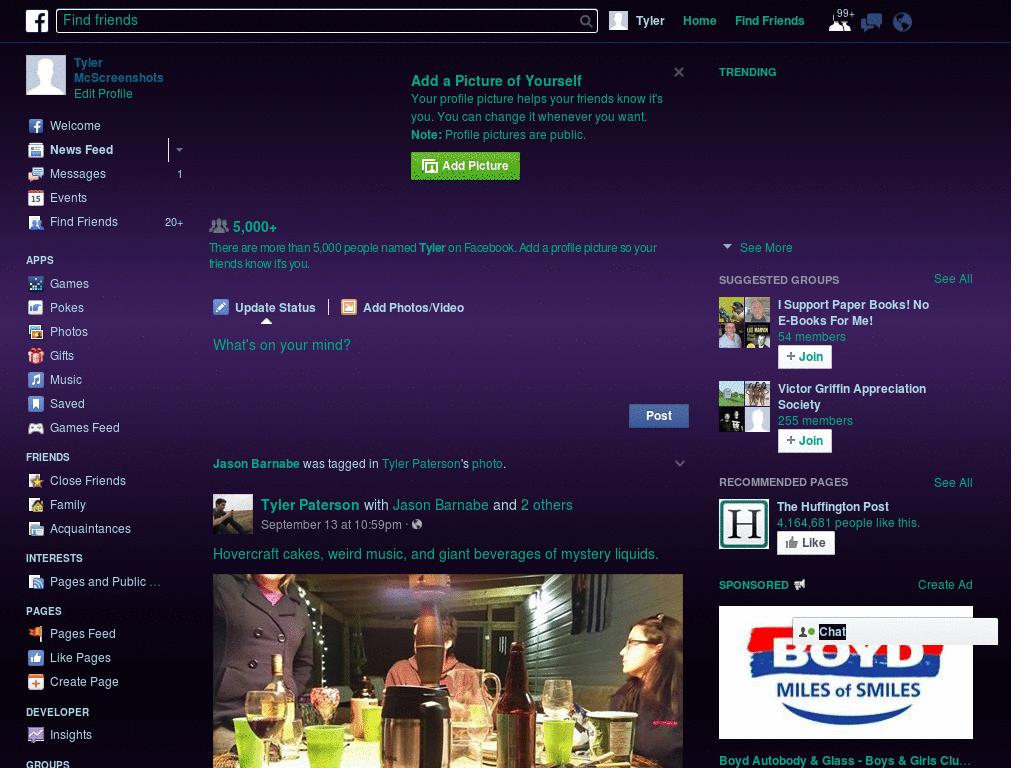Open the tagged dinner table photo
Viewport: 1024px width, 768px height.
[x=448, y=671]
